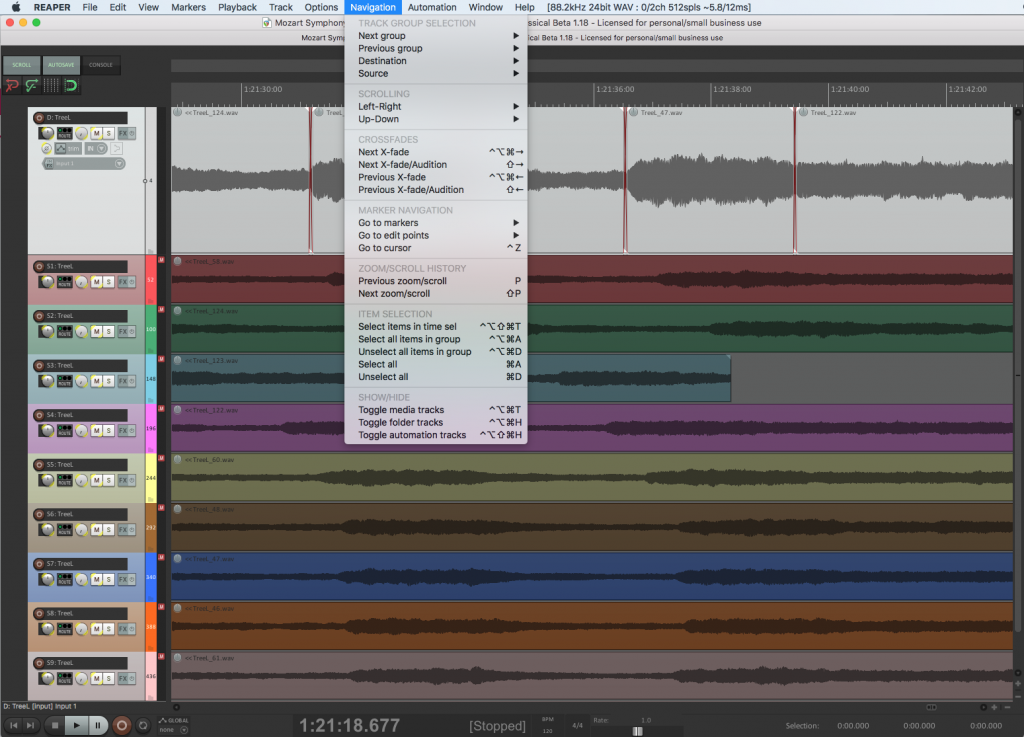Open Input 1 dropdown on D: TreeL track
The width and height of the screenshot is (1024, 737).
click(x=120, y=164)
